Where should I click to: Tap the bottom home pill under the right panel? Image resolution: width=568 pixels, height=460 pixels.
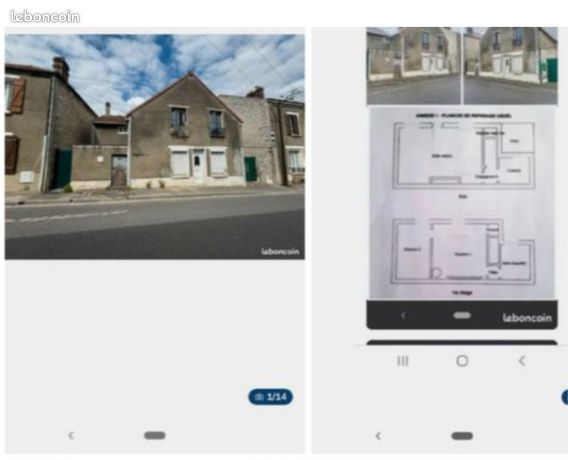[462, 436]
